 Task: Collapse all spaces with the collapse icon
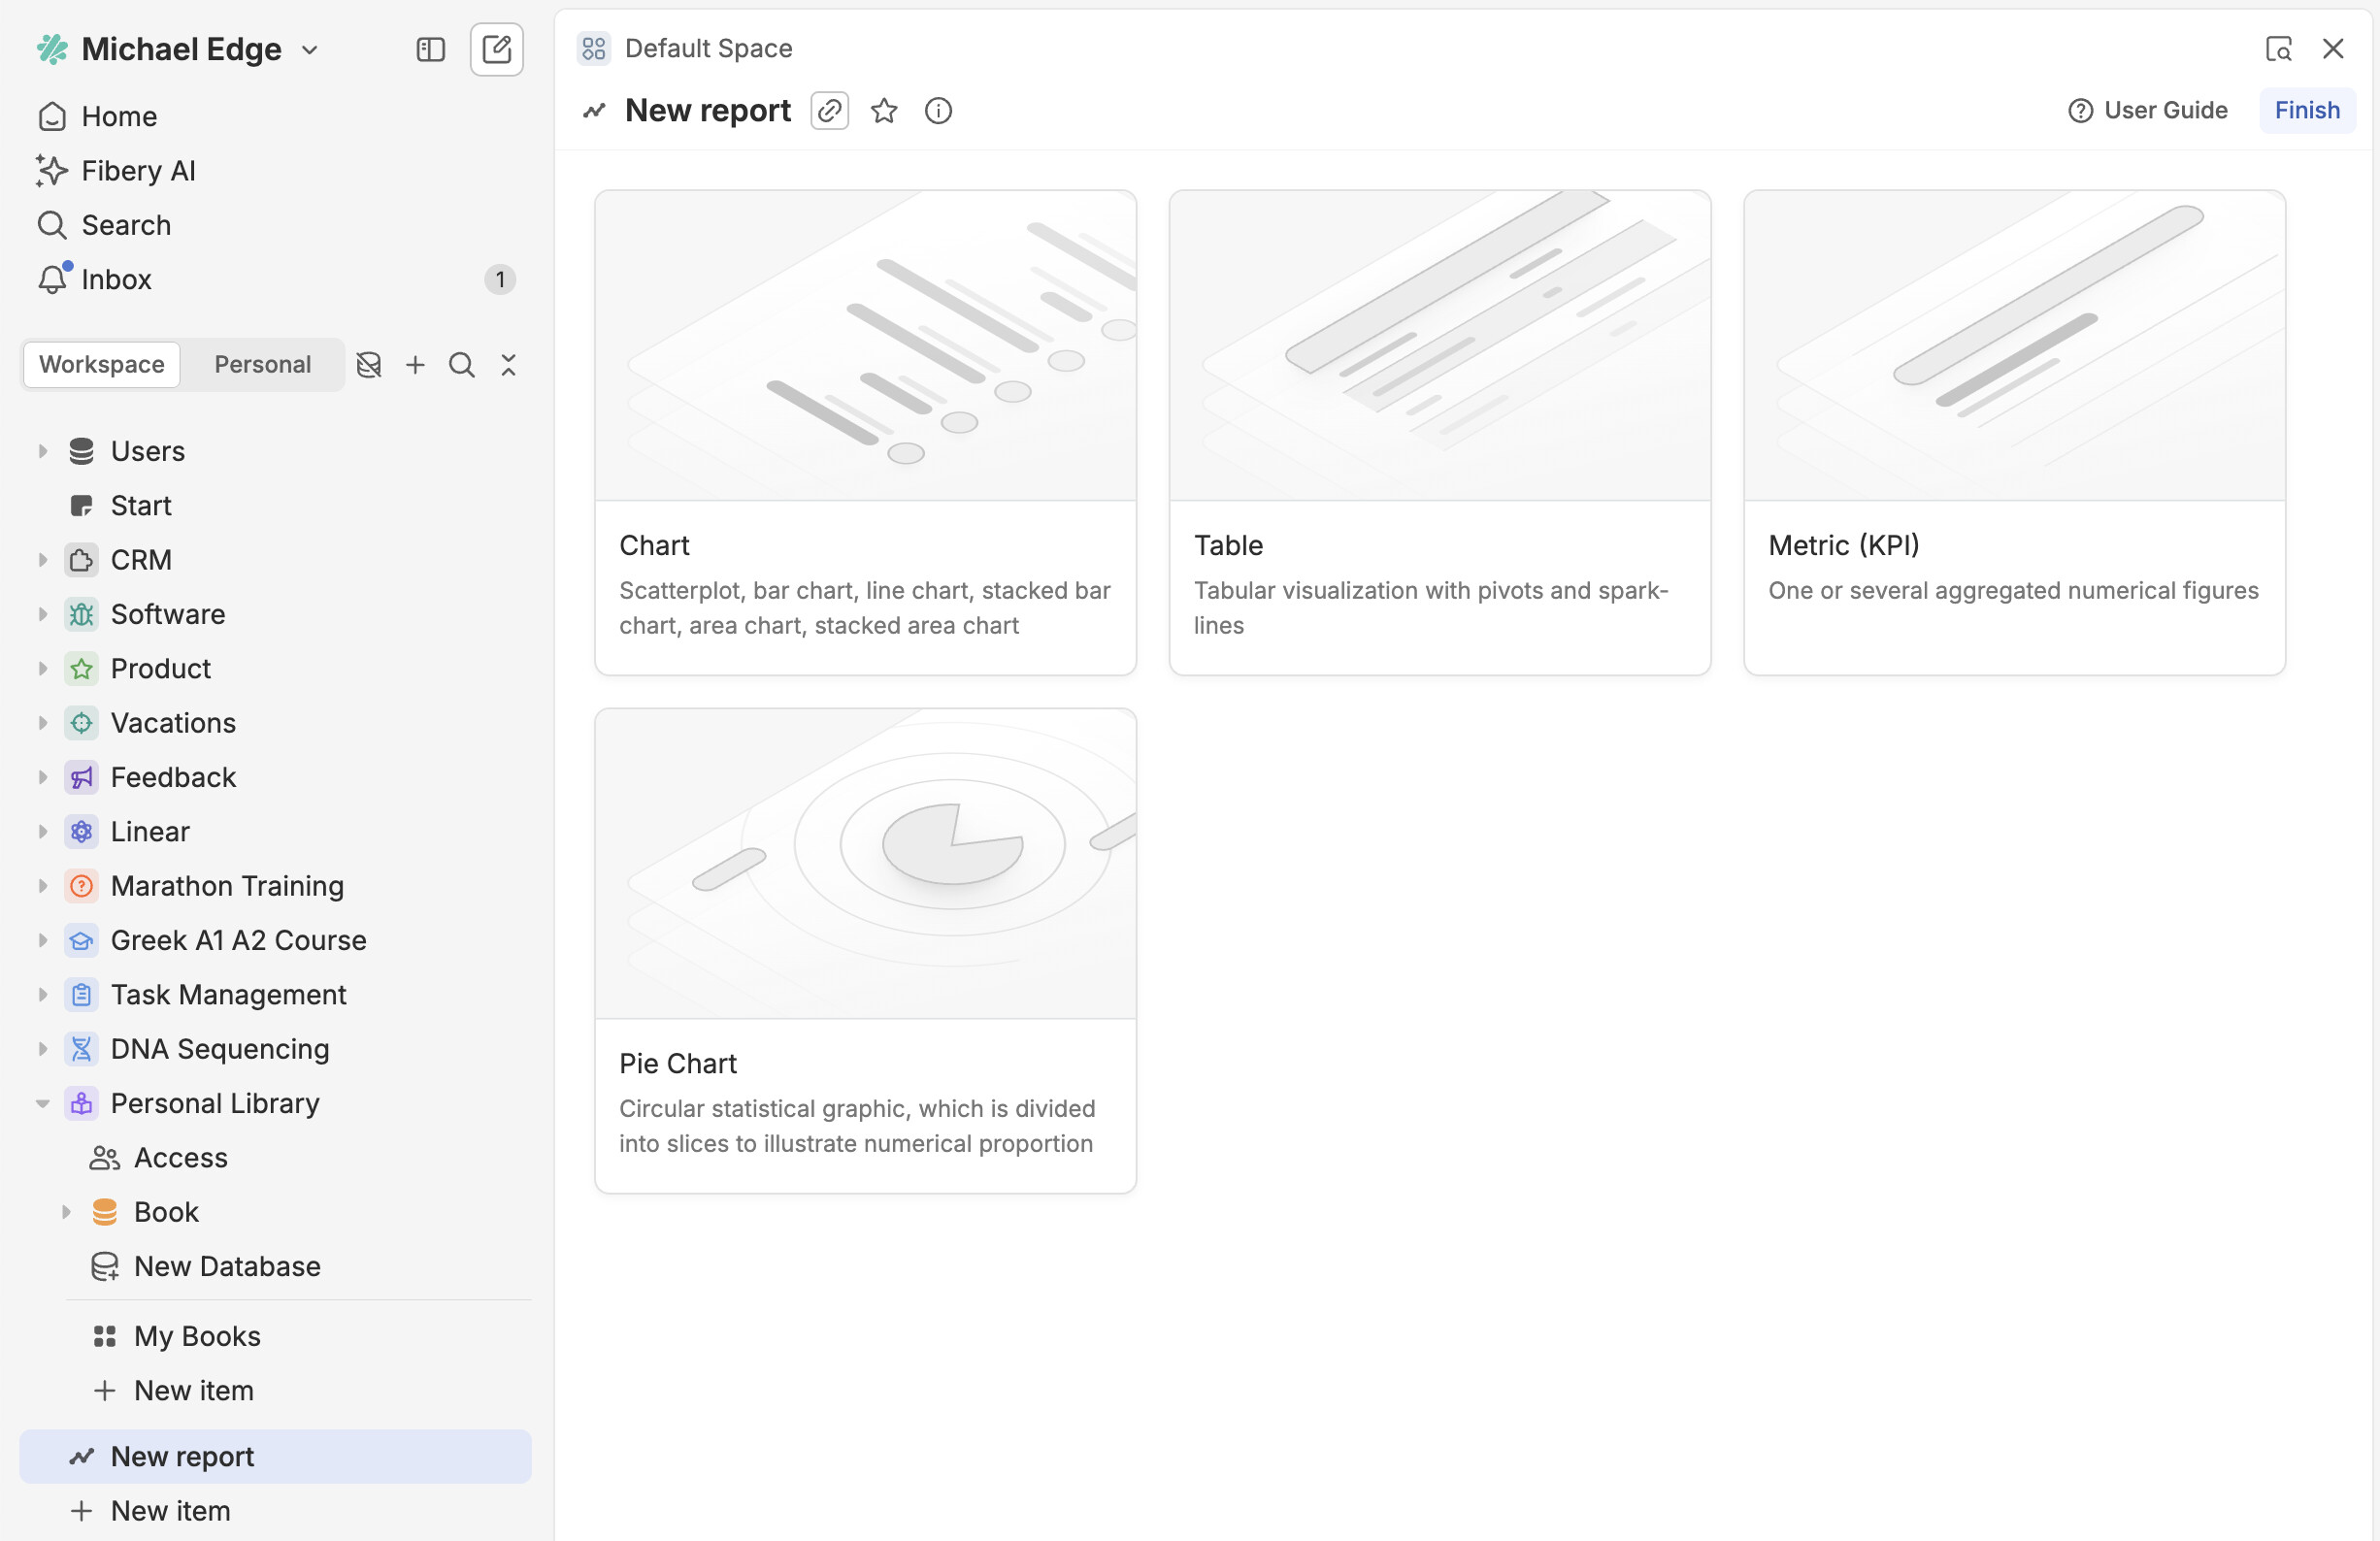508,365
